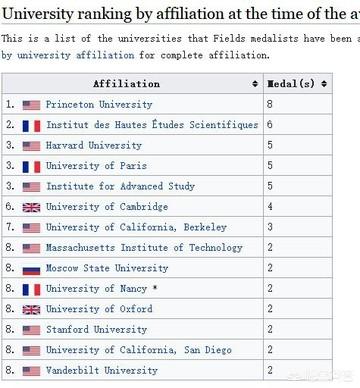360x388 pixels.
Task: Open the Institute for Advanced Study link
Action: point(120,186)
